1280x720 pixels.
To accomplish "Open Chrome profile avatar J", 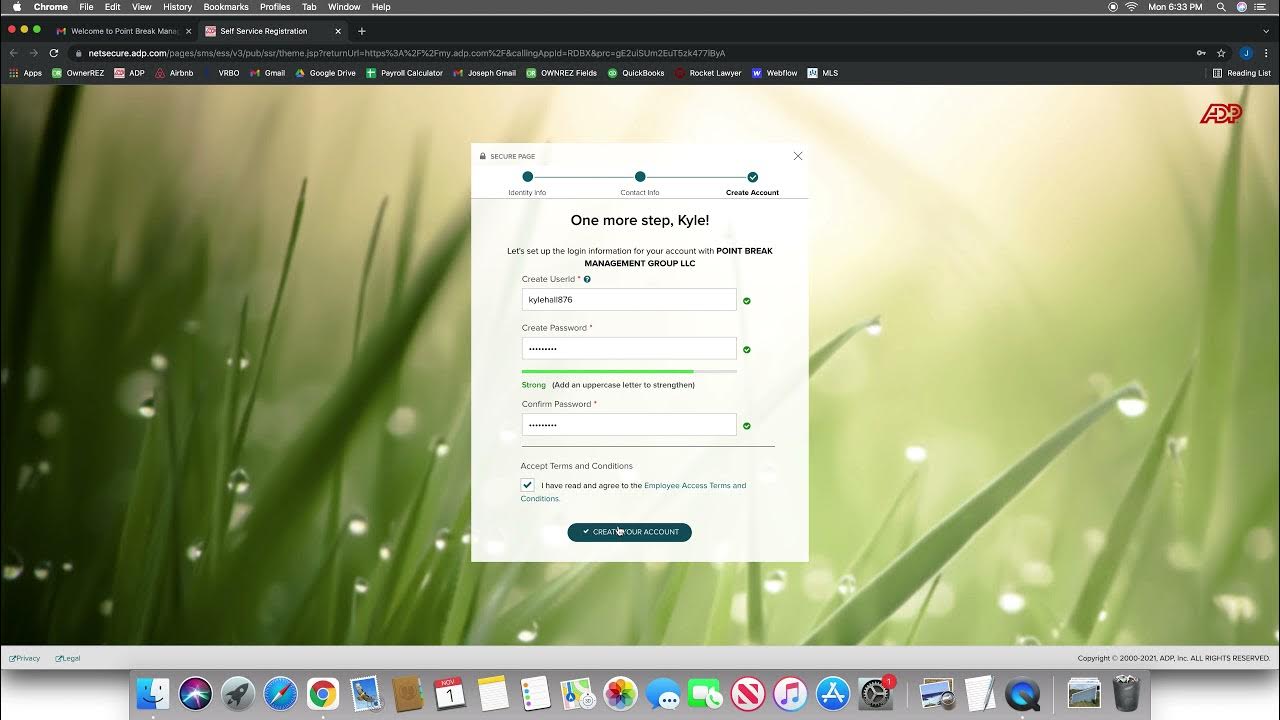I will [x=1246, y=53].
